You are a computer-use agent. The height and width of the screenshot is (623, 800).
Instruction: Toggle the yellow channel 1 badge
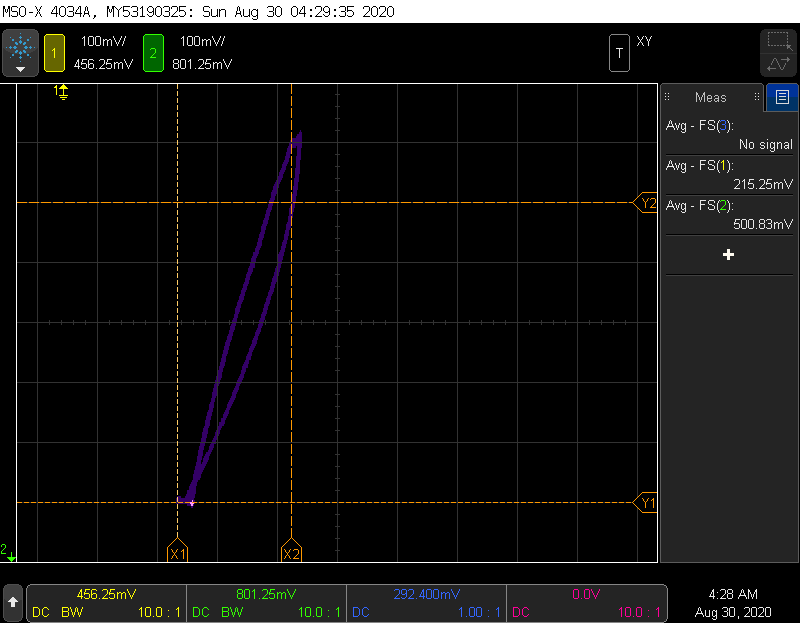[53, 53]
